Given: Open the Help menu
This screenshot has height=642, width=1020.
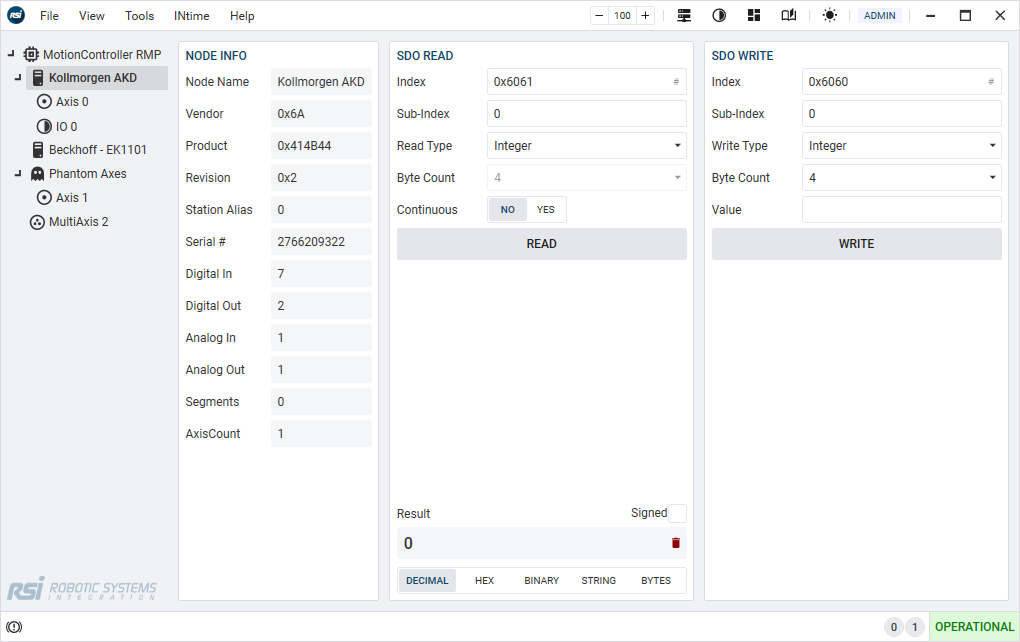Looking at the screenshot, I should 242,16.
